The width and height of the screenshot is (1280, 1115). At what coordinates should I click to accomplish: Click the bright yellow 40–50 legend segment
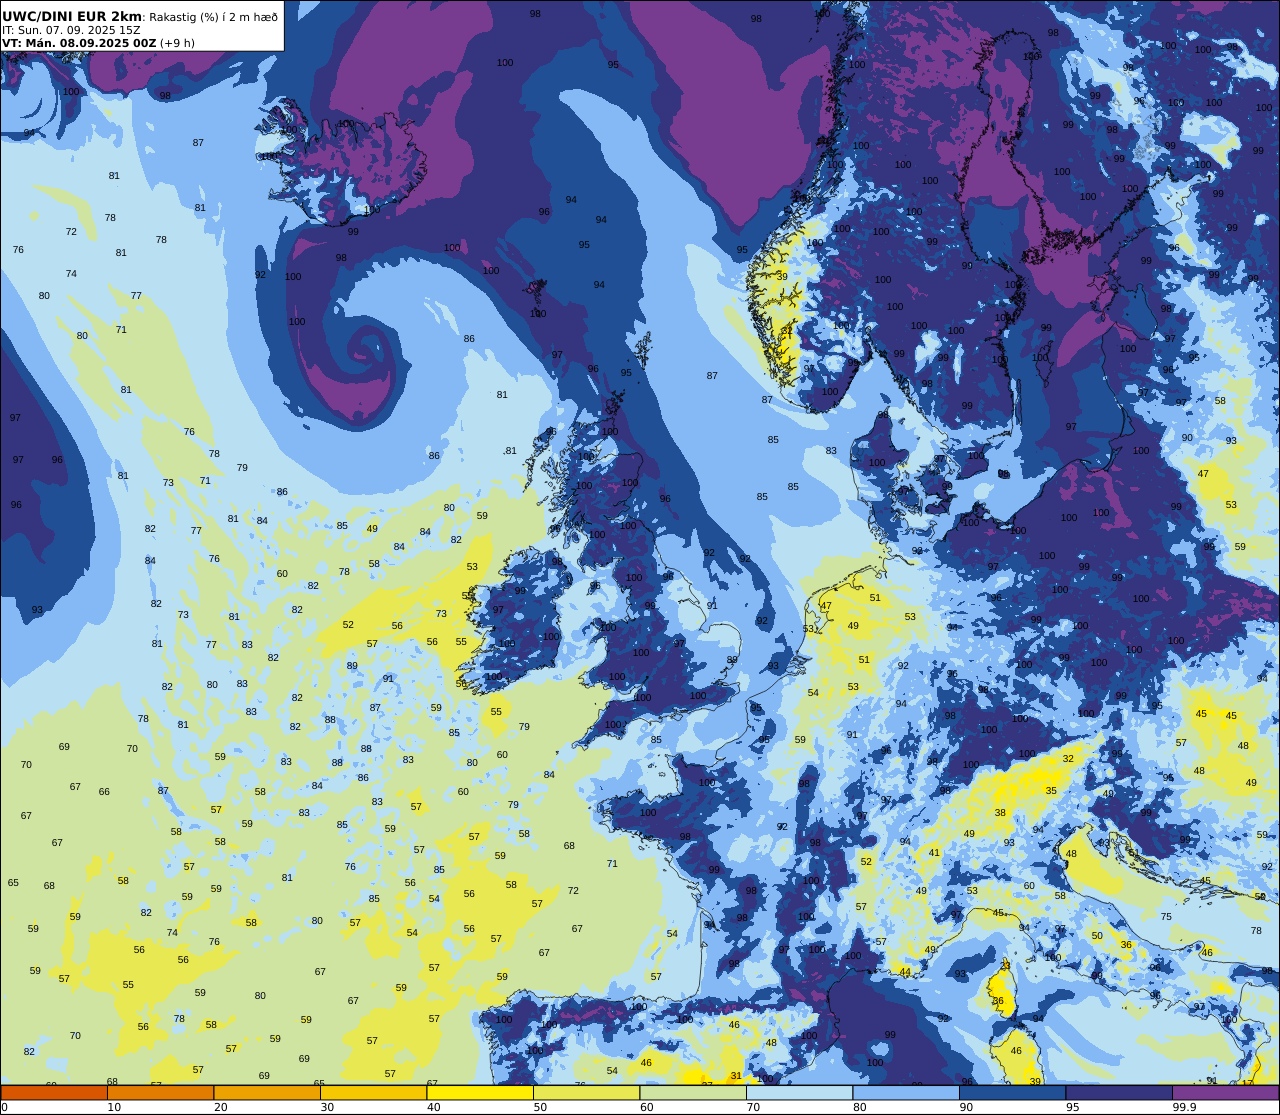pos(480,1093)
